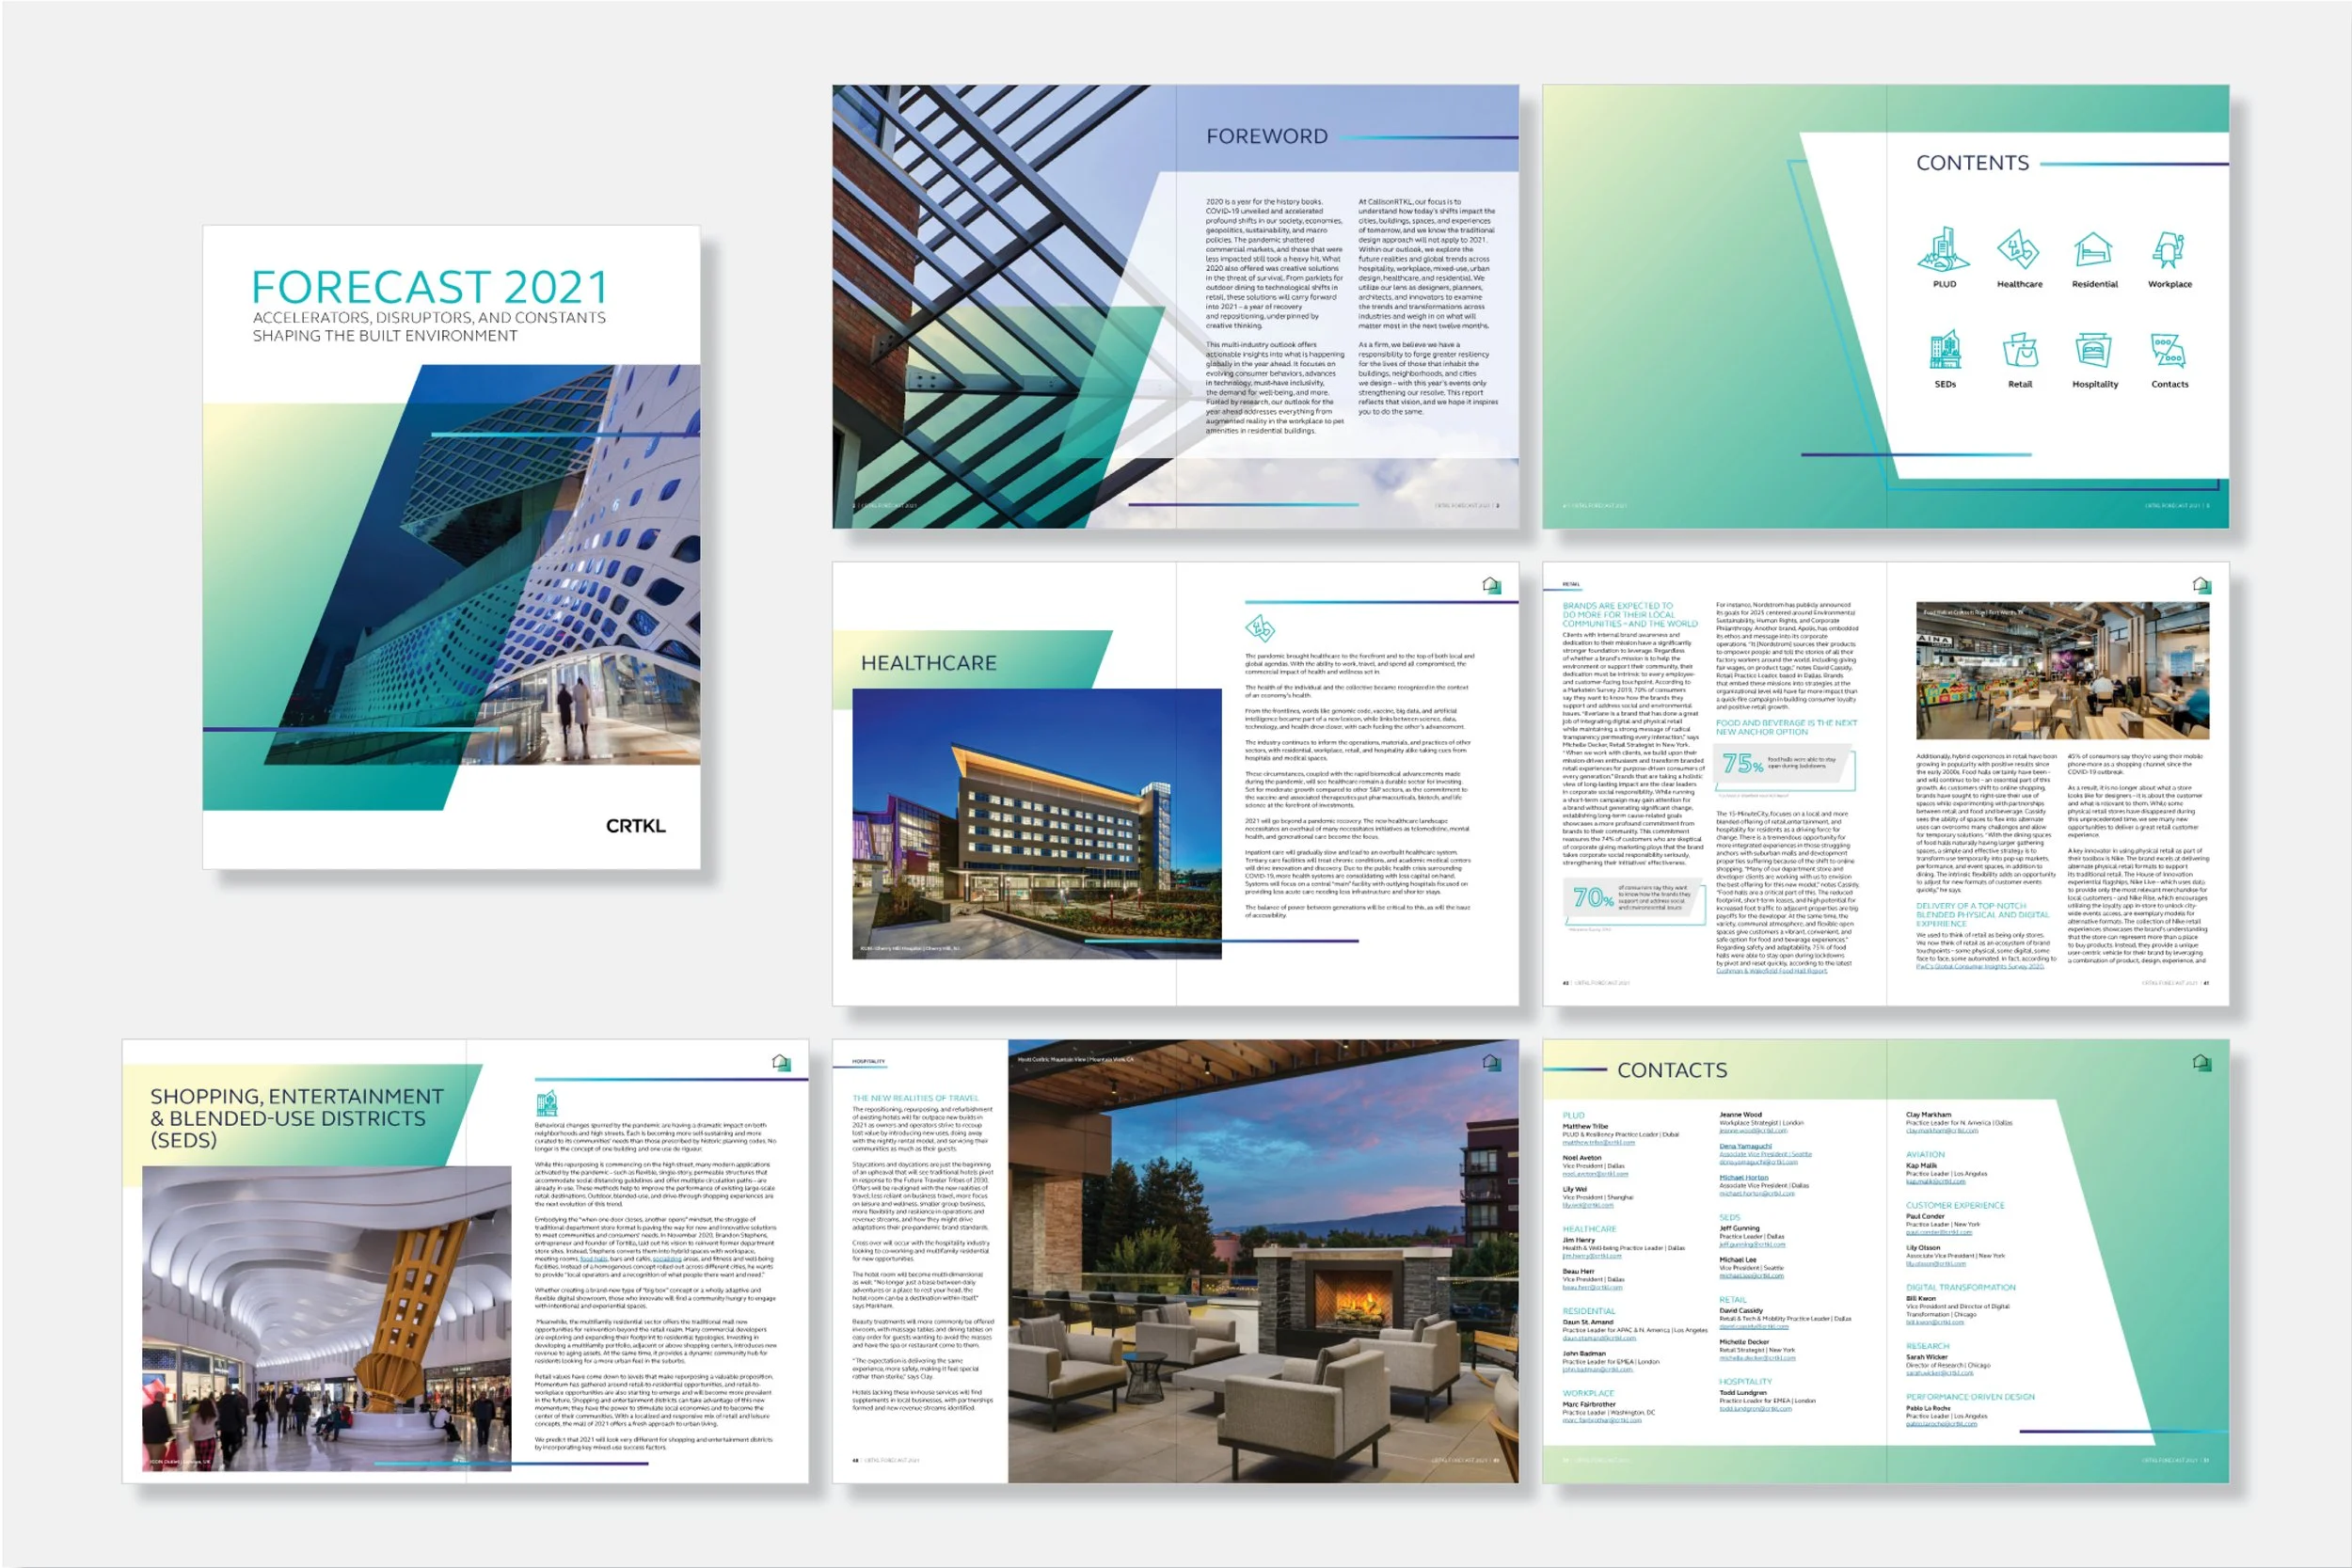This screenshot has height=1568, width=2352.
Task: Click the SEDs building icon in Contents
Action: pyautogui.click(x=1944, y=350)
